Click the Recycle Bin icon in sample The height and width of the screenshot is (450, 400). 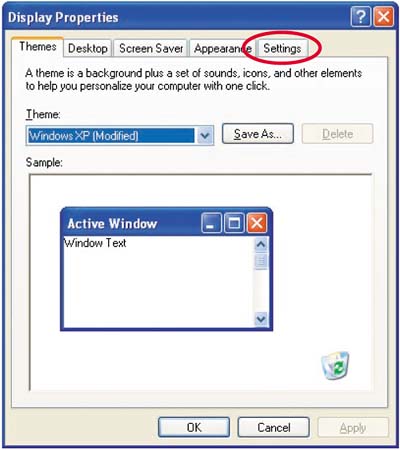pos(336,366)
